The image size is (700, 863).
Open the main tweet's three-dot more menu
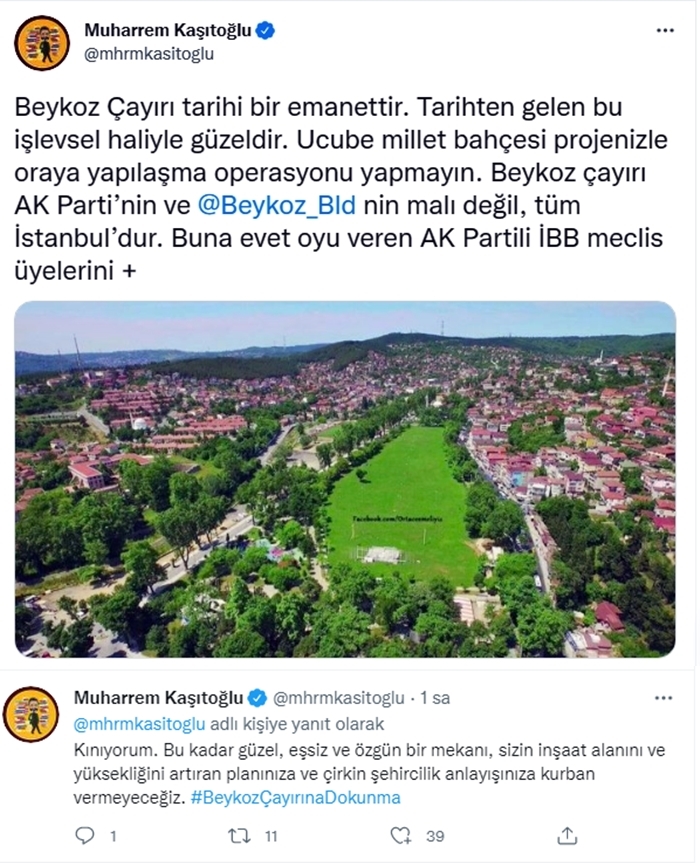pos(665,31)
